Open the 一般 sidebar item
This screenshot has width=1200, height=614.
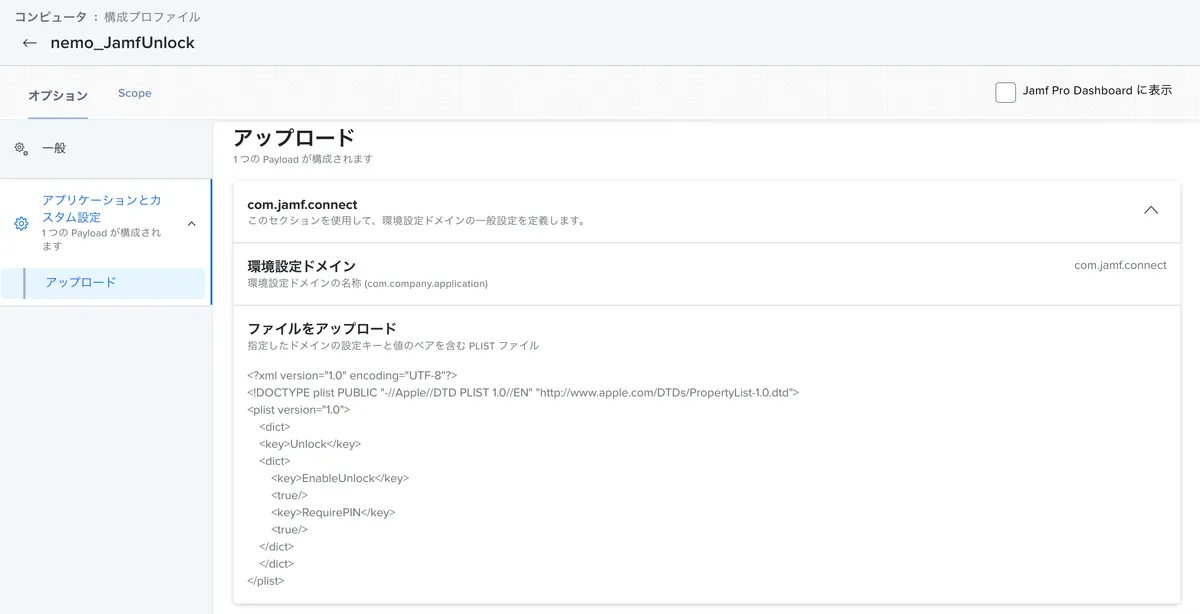[54, 148]
